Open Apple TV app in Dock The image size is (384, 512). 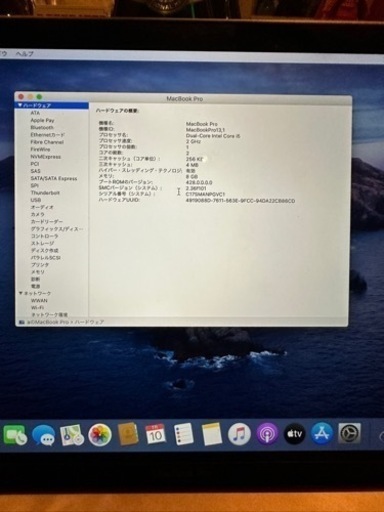[x=295, y=434]
